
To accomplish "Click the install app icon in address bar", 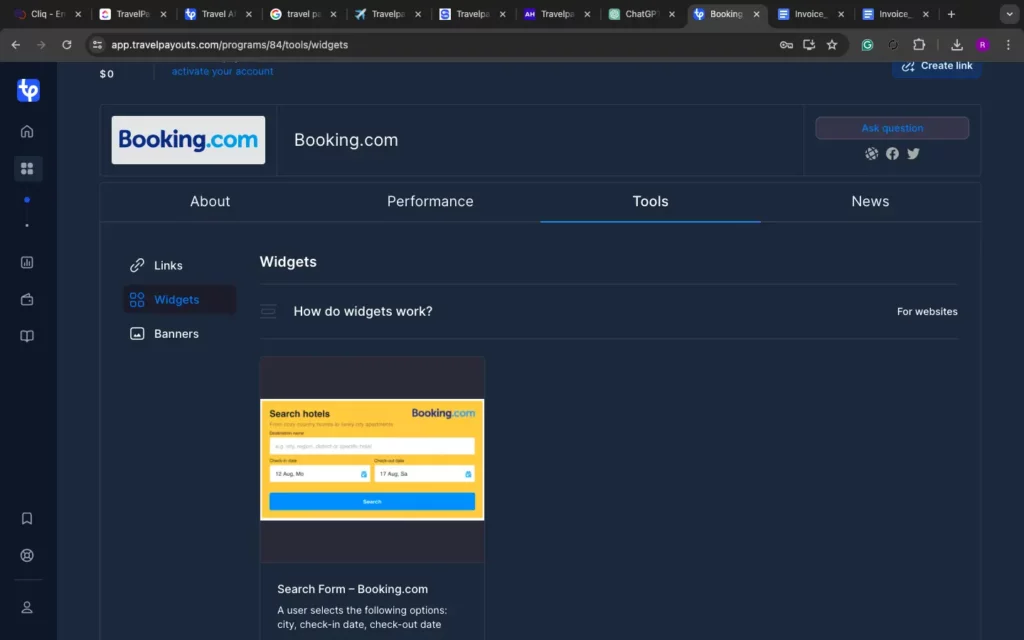I will (808, 44).
